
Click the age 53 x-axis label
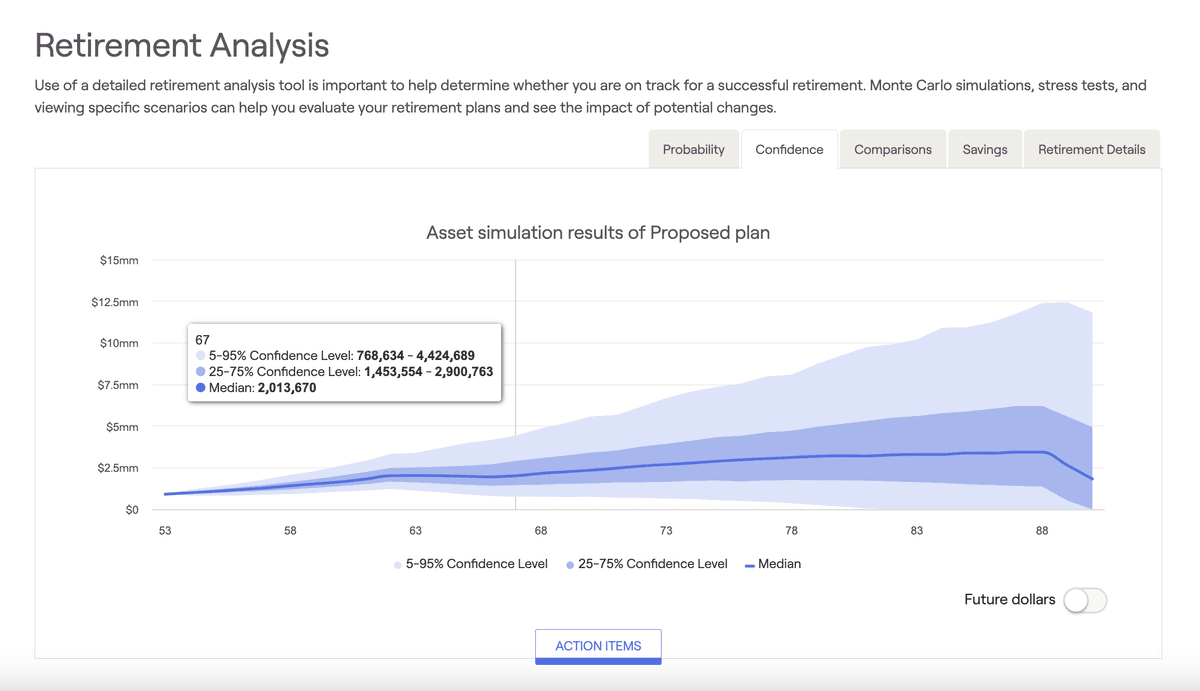point(165,531)
